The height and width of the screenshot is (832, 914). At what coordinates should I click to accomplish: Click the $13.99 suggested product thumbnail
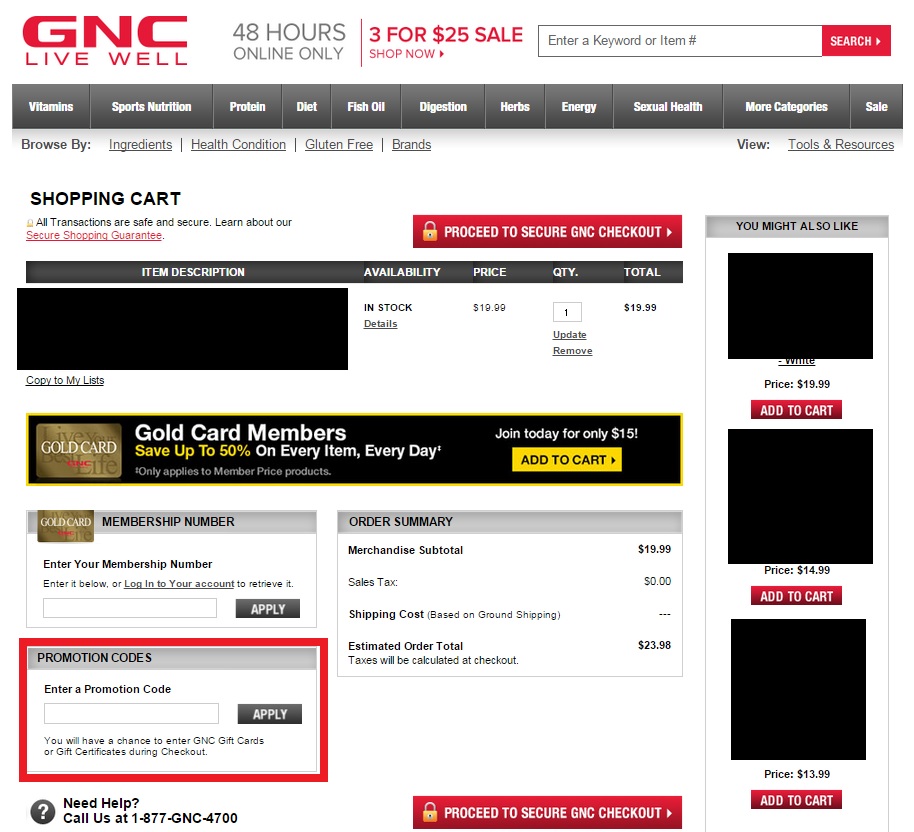[798, 689]
